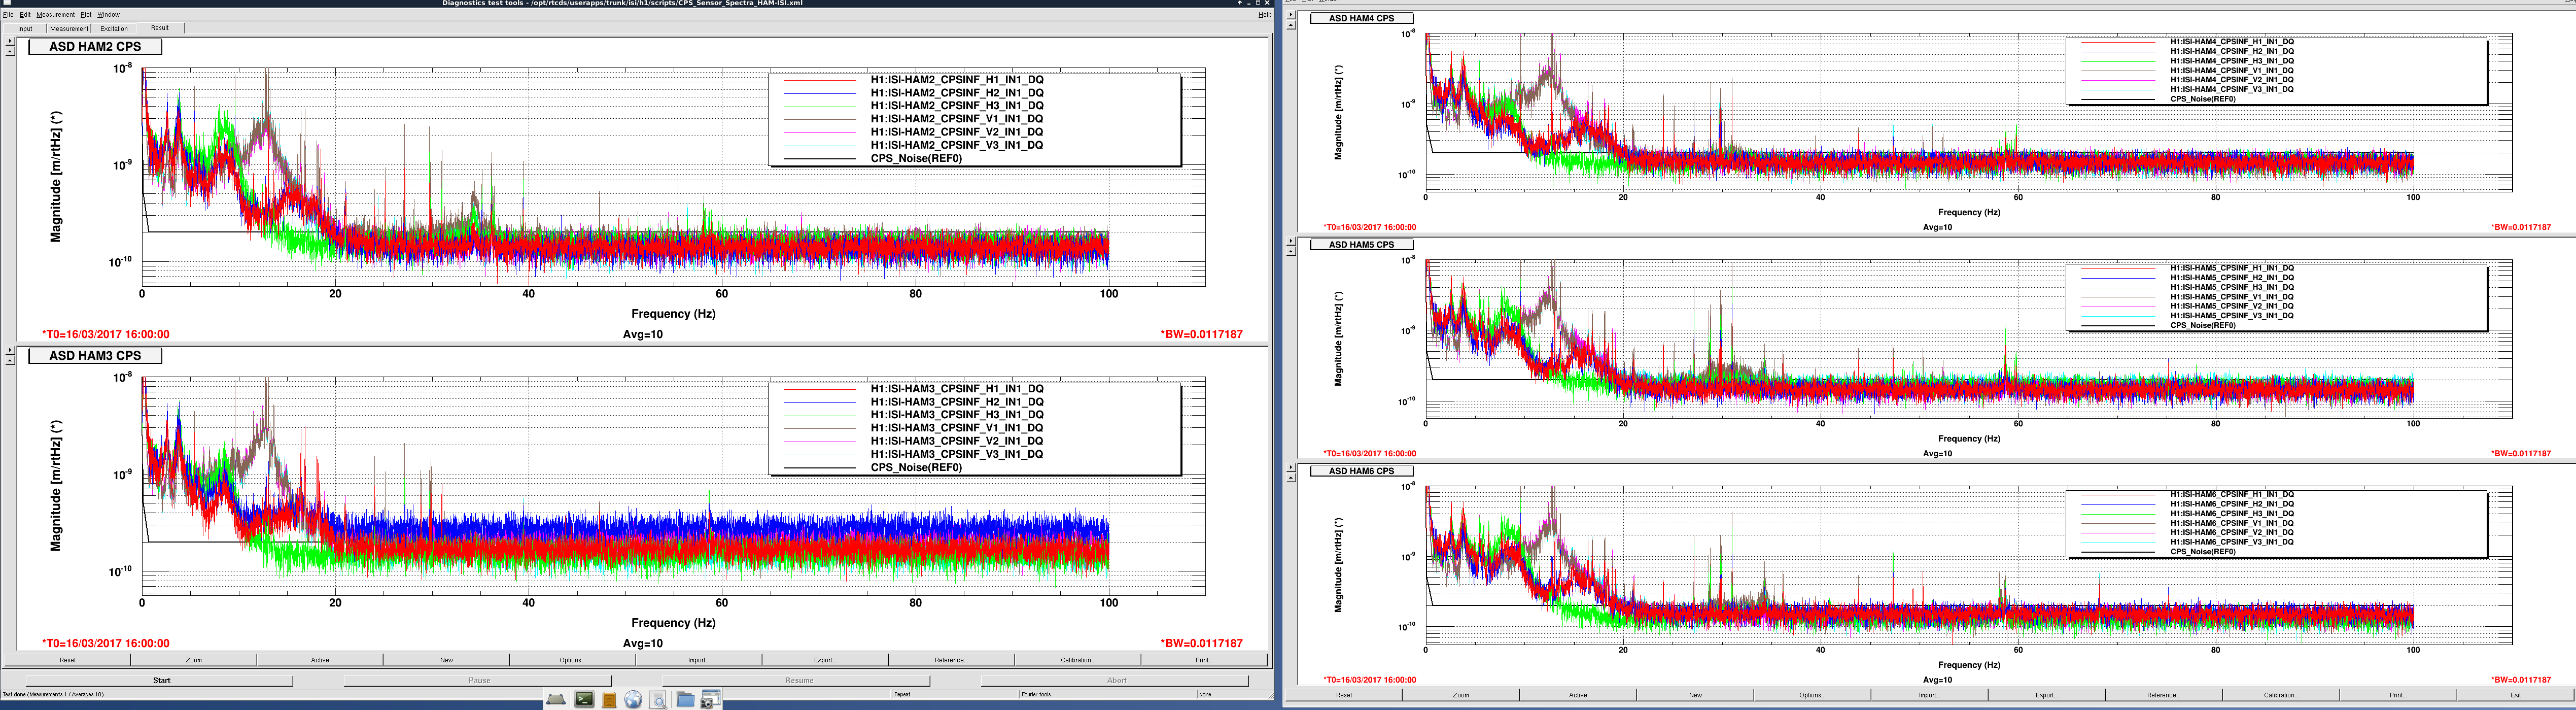Click Zoom in the diagnostics main window
2576x710 pixels.
194,660
